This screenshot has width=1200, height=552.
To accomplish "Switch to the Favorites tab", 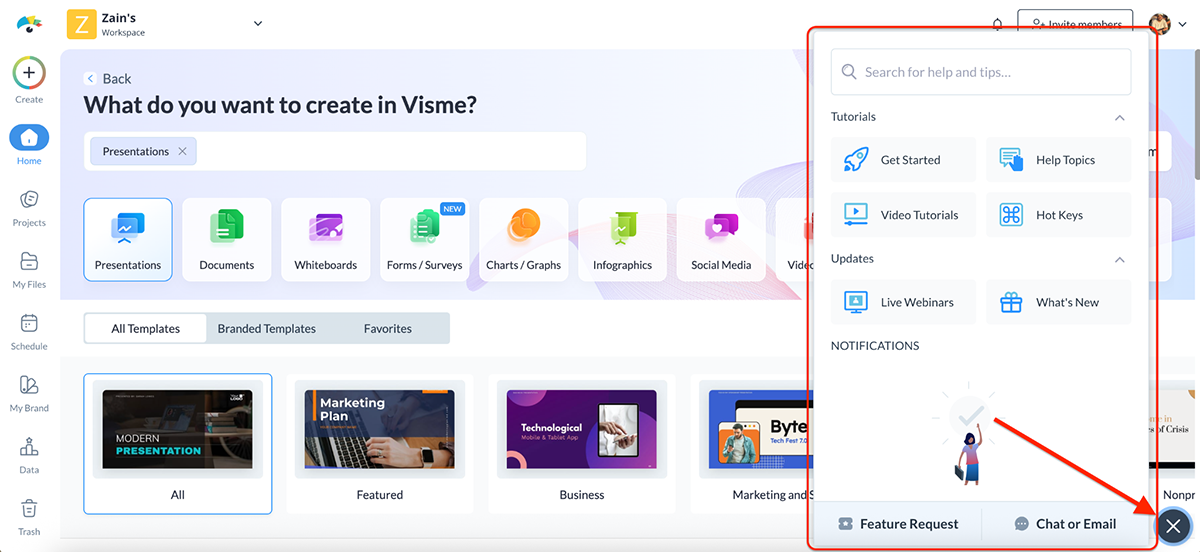I will [387, 328].
